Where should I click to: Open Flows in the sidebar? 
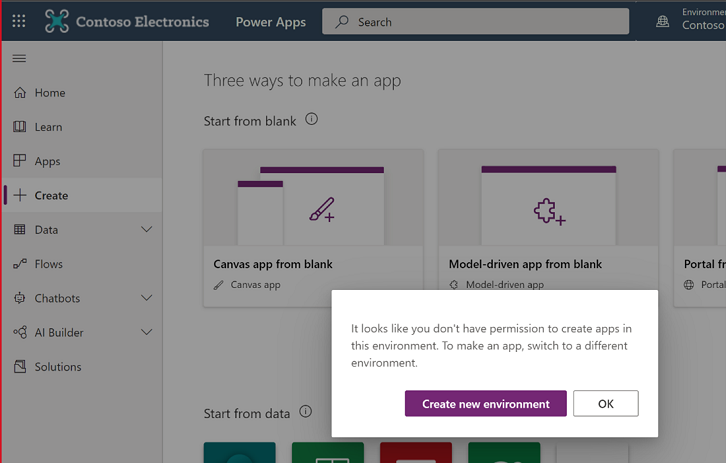point(82,264)
